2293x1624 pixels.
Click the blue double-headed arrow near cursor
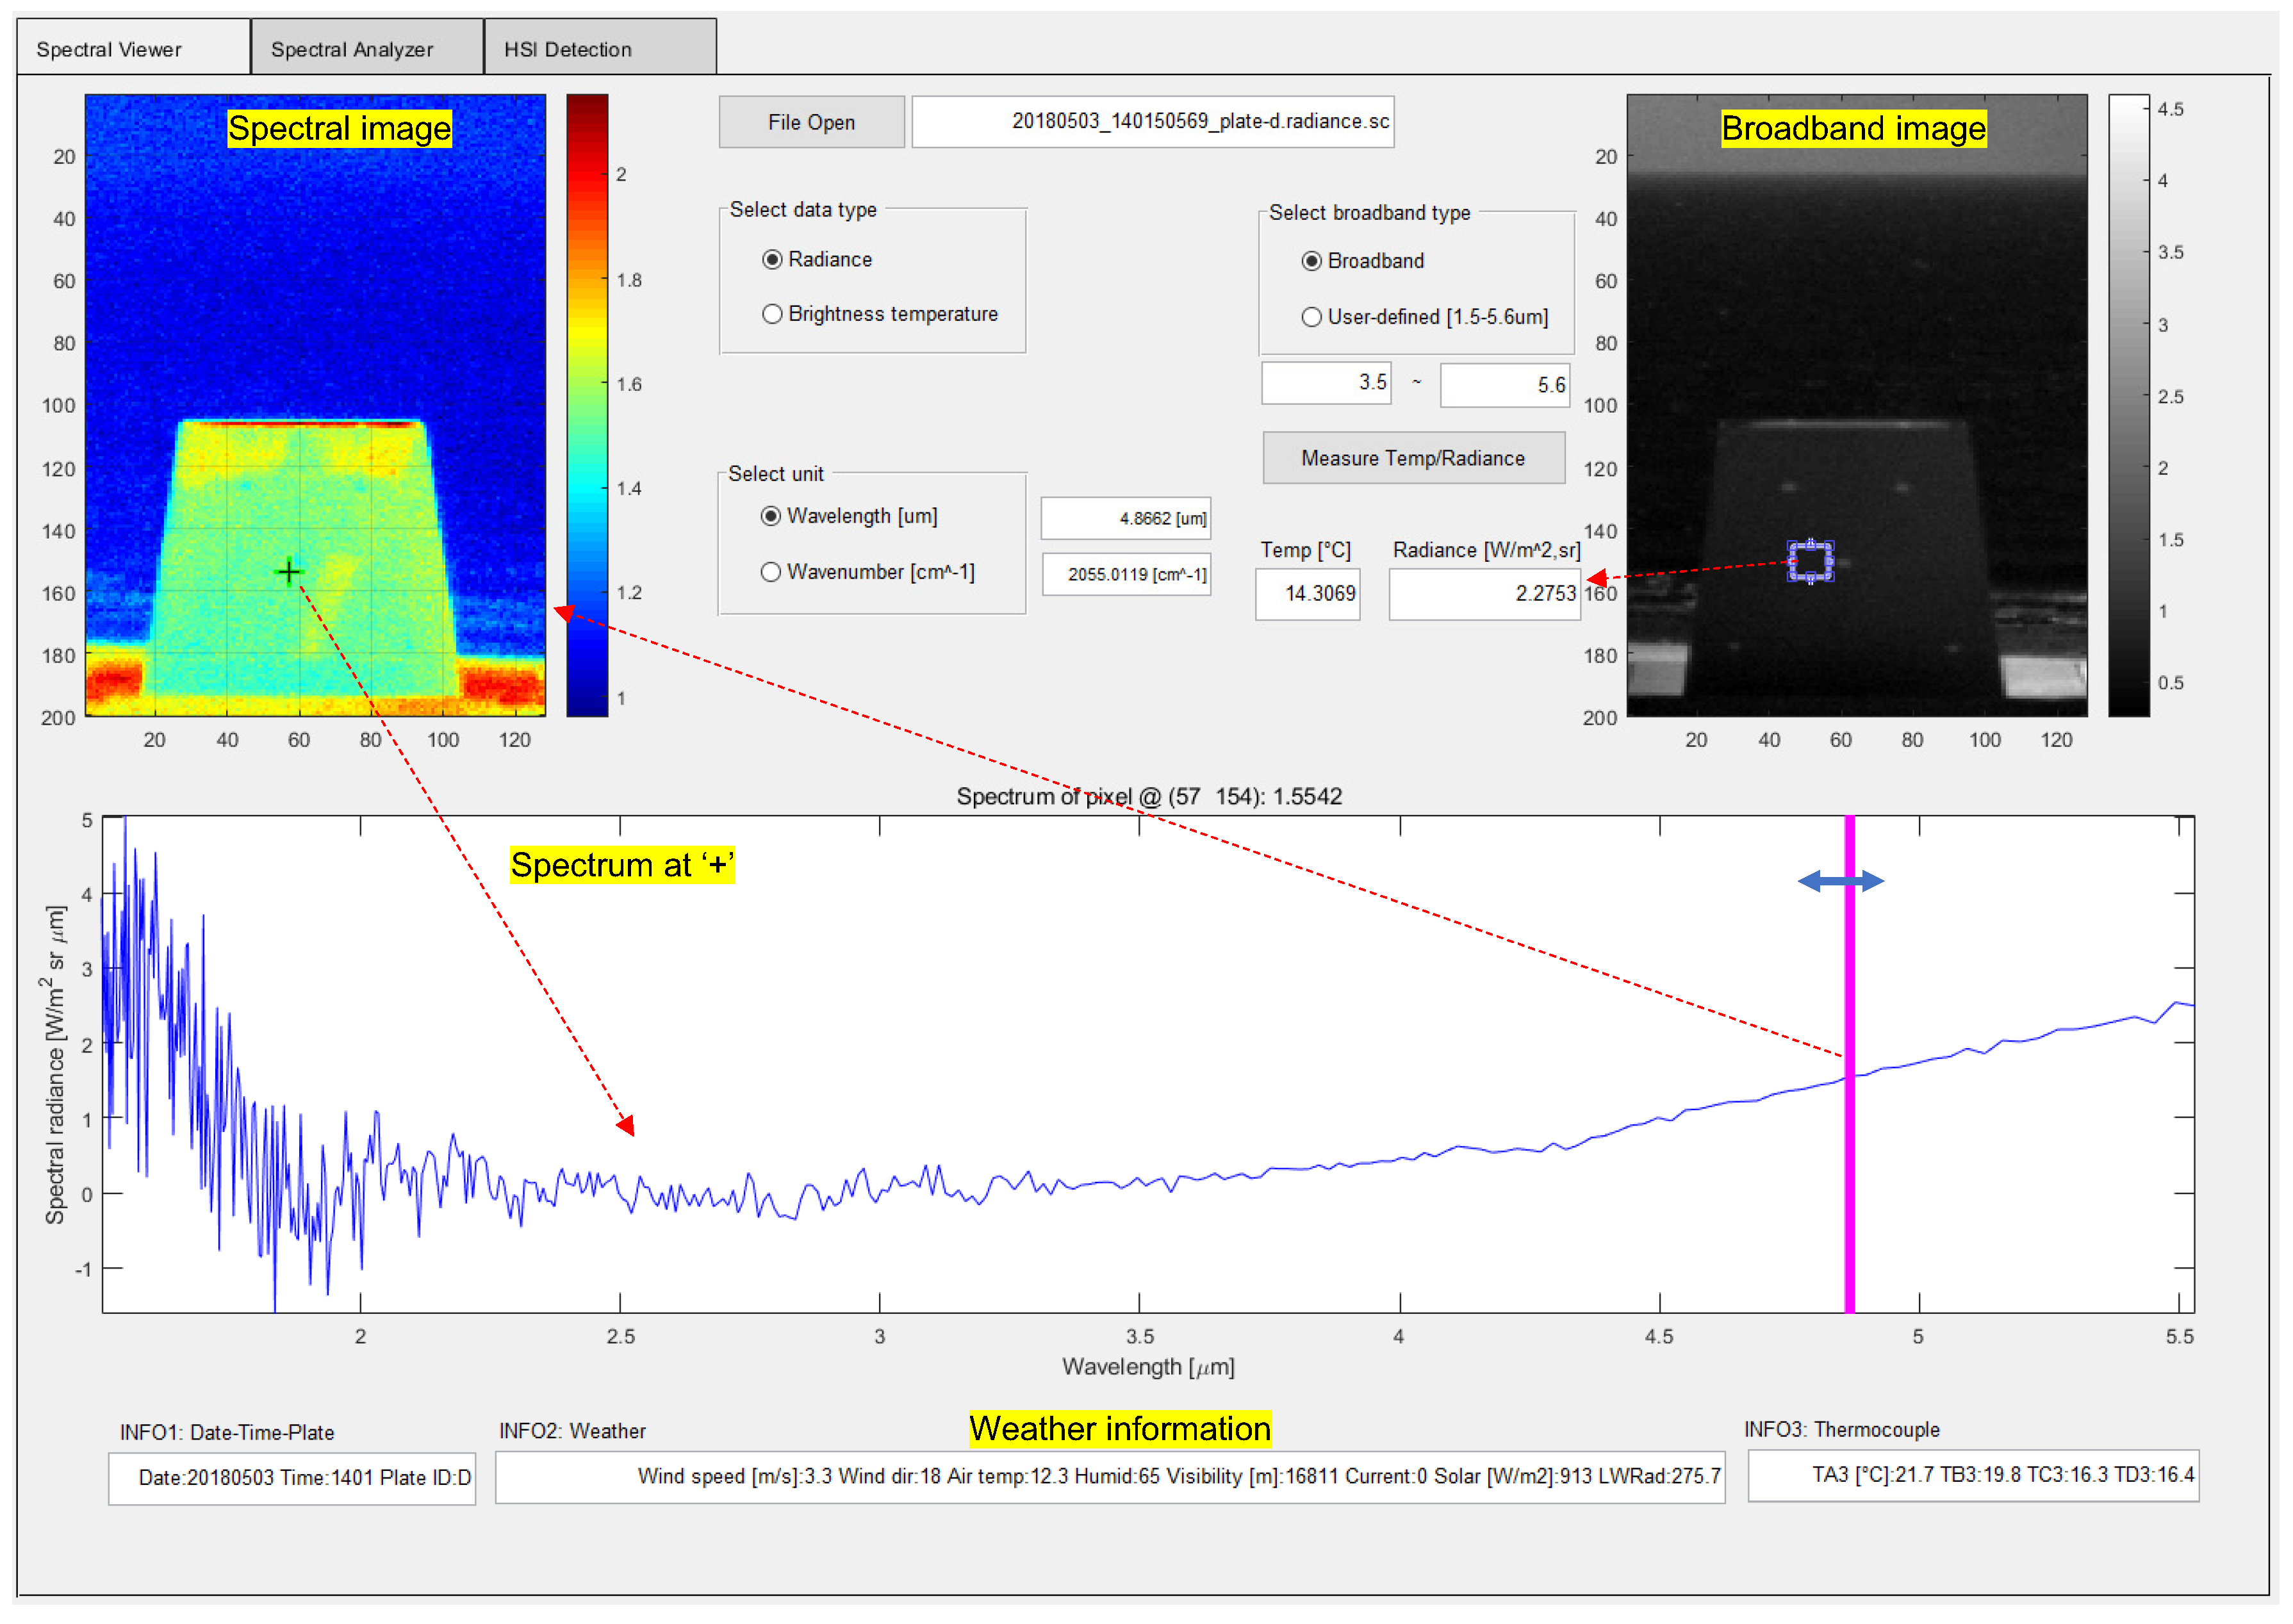[1840, 881]
